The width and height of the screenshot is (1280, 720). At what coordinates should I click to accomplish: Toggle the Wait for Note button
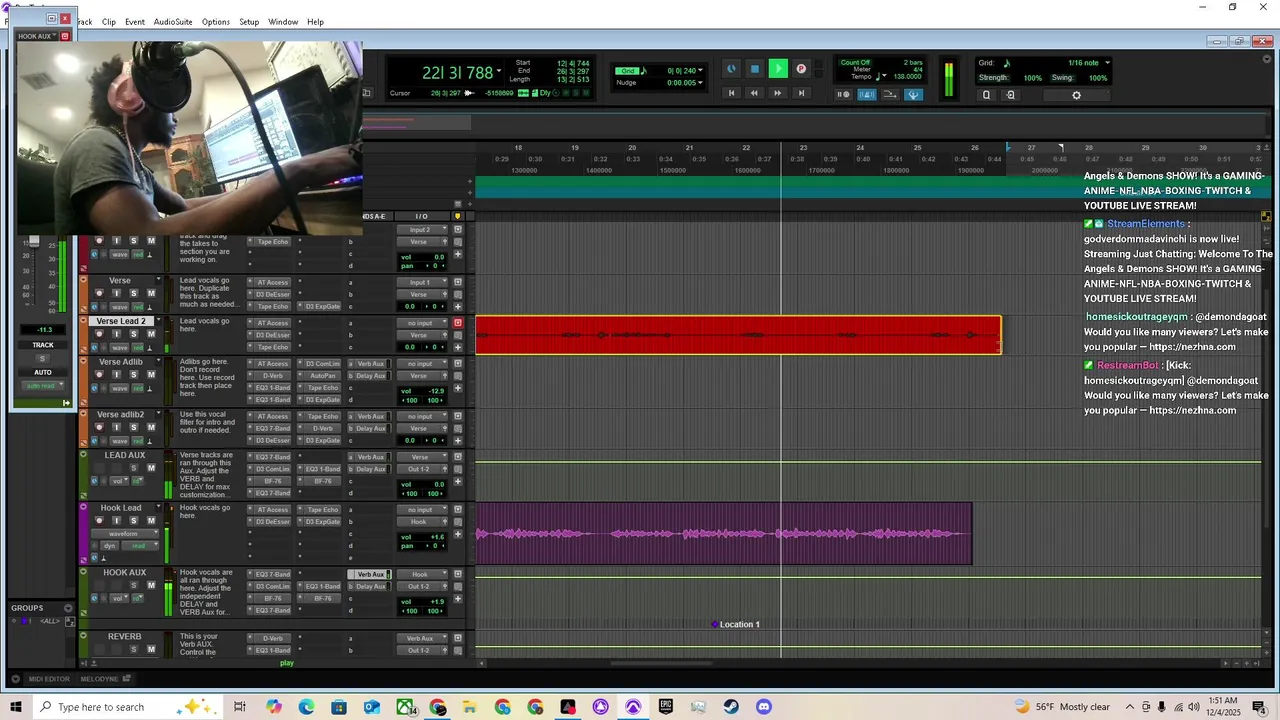pyautogui.click(x=844, y=95)
